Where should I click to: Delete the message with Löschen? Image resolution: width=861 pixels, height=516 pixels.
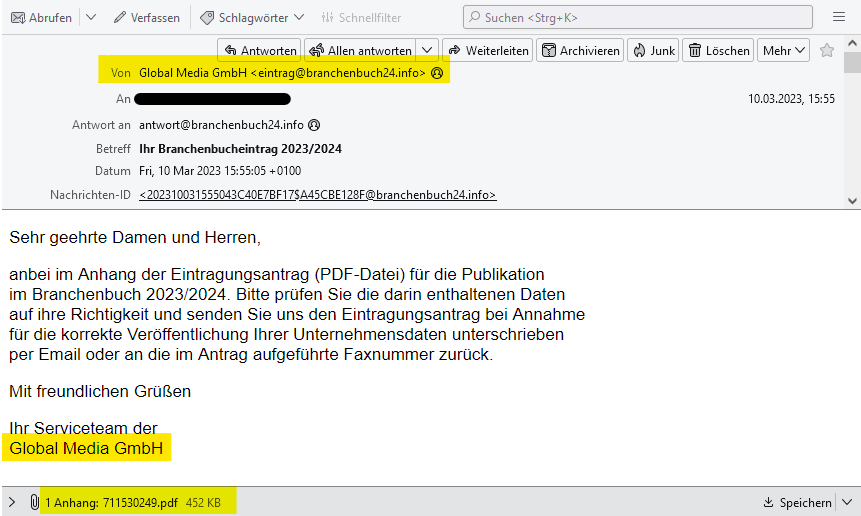point(718,51)
